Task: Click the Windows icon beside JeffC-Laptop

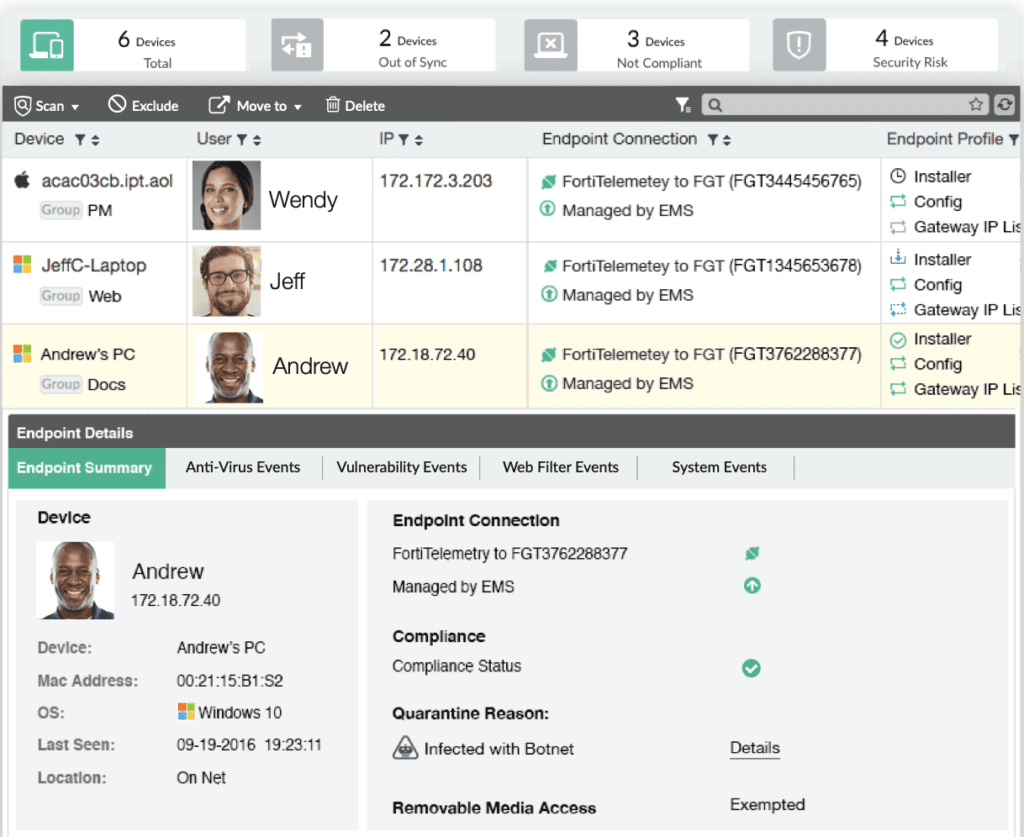Action: pyautogui.click(x=22, y=264)
